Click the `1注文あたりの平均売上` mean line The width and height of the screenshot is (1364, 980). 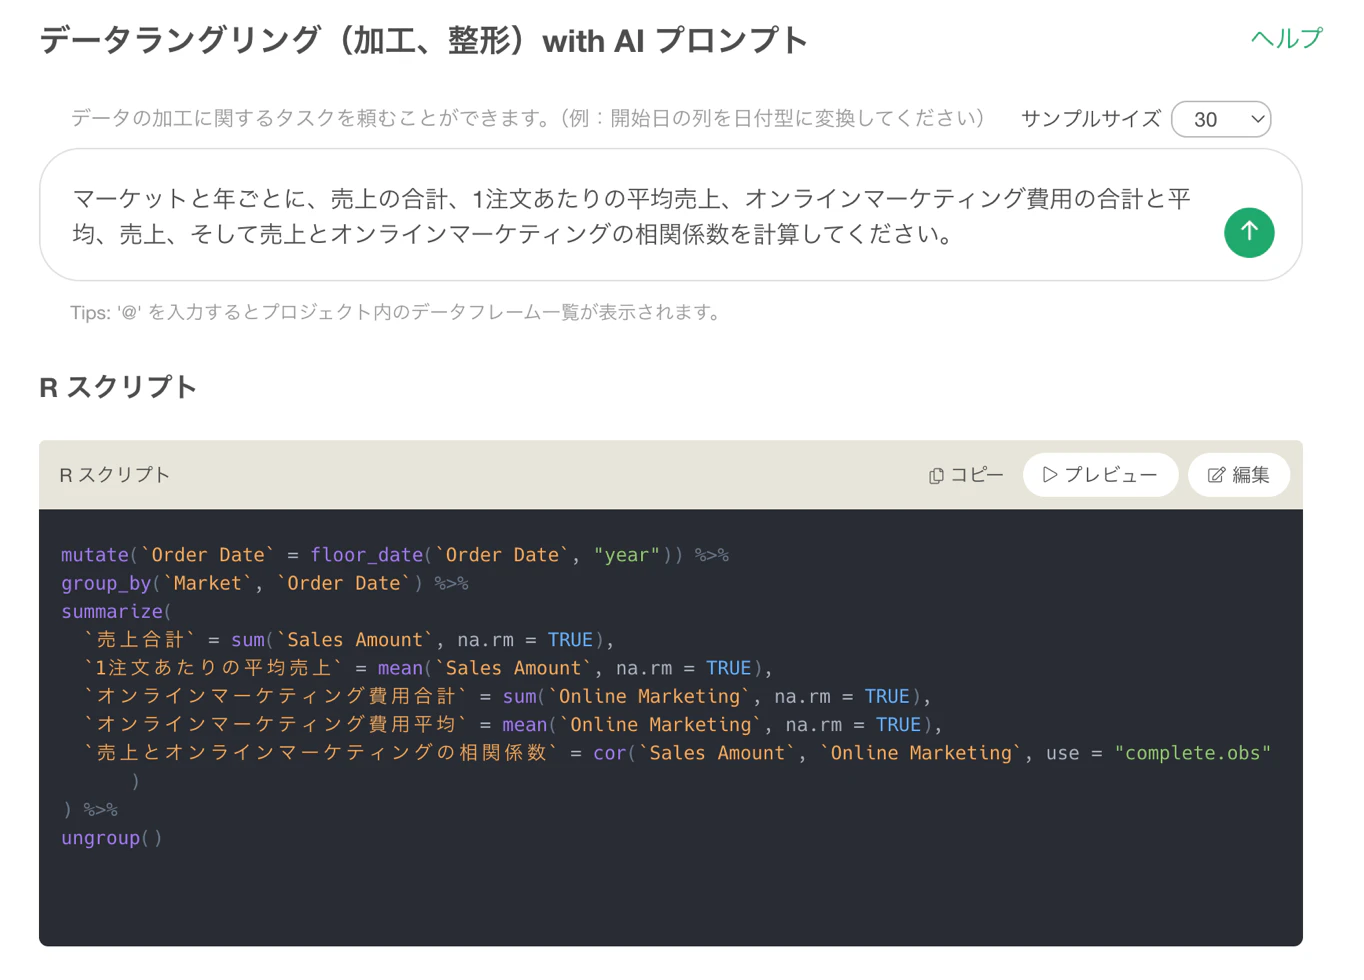[x=428, y=668]
